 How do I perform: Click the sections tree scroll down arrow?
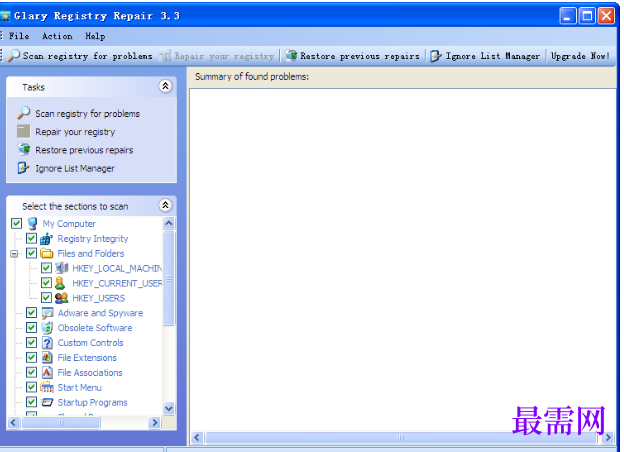pos(169,408)
